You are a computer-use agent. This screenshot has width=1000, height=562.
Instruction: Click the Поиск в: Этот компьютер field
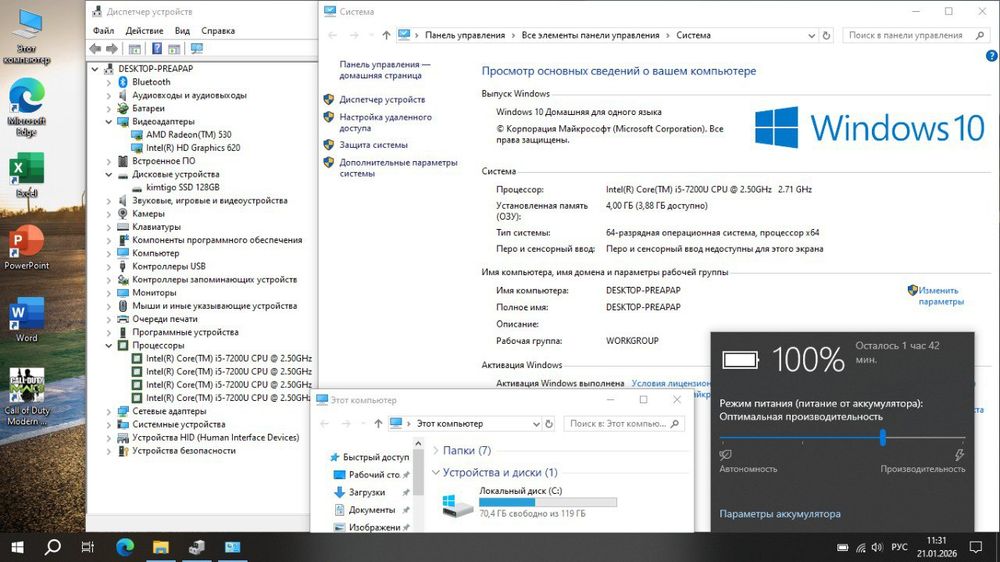click(624, 424)
